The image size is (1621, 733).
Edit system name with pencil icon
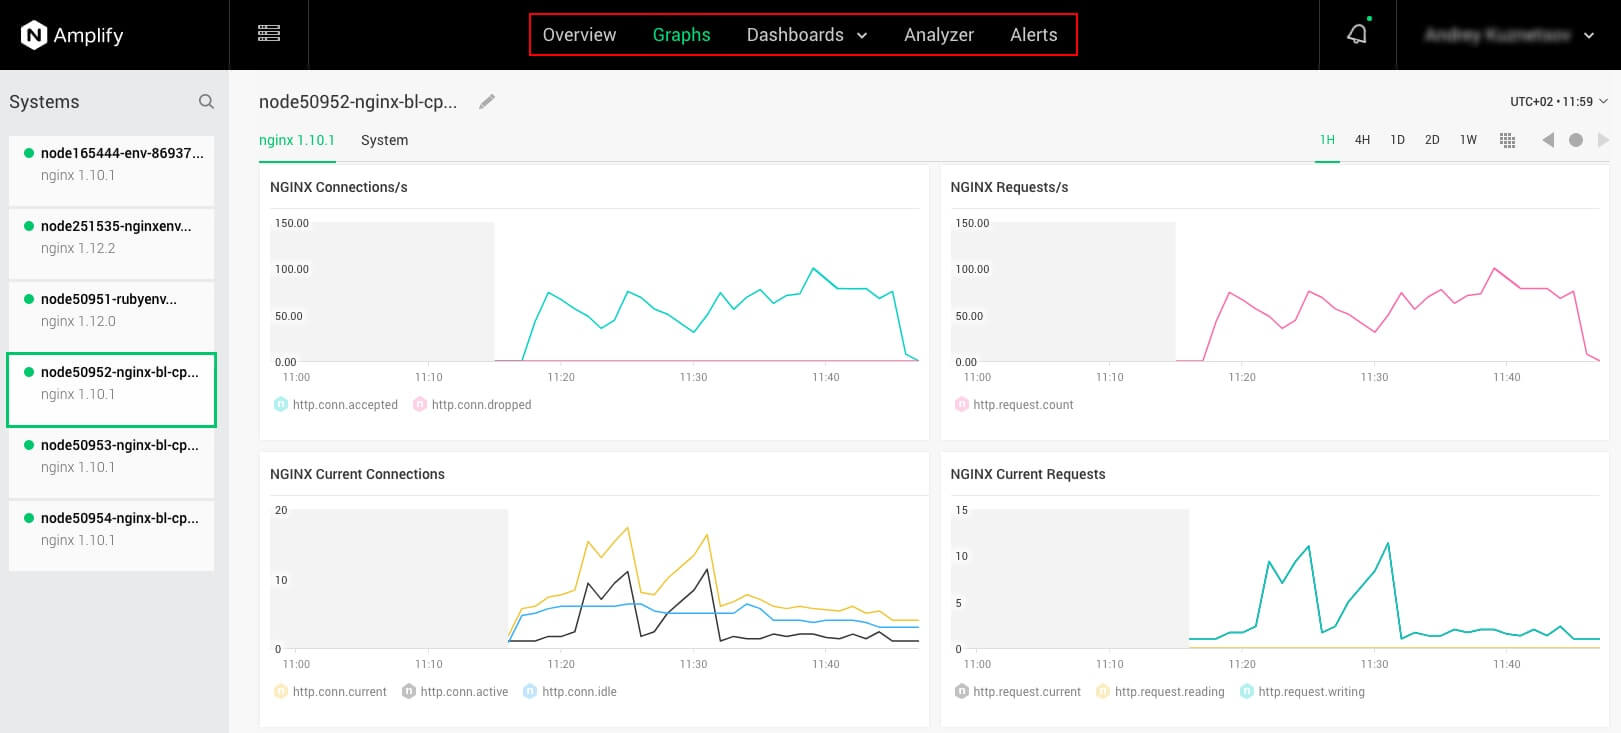487,101
